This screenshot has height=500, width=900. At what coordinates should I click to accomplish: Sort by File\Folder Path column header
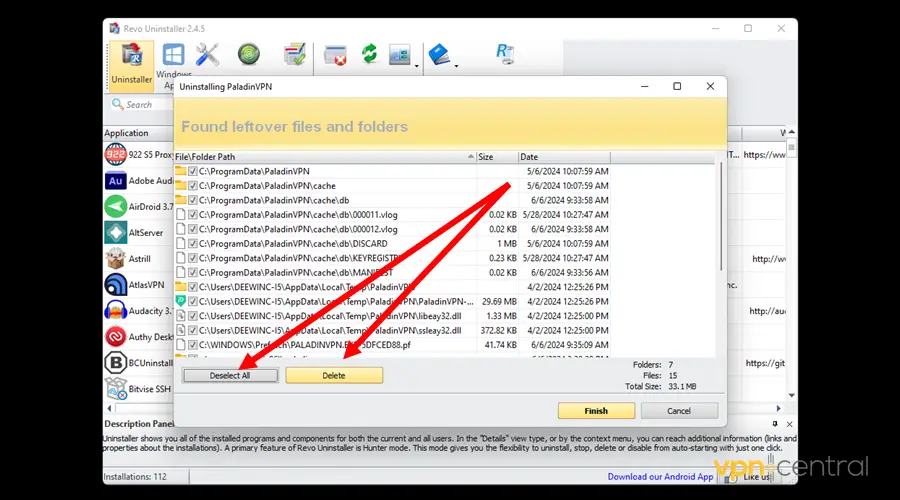[x=325, y=157]
